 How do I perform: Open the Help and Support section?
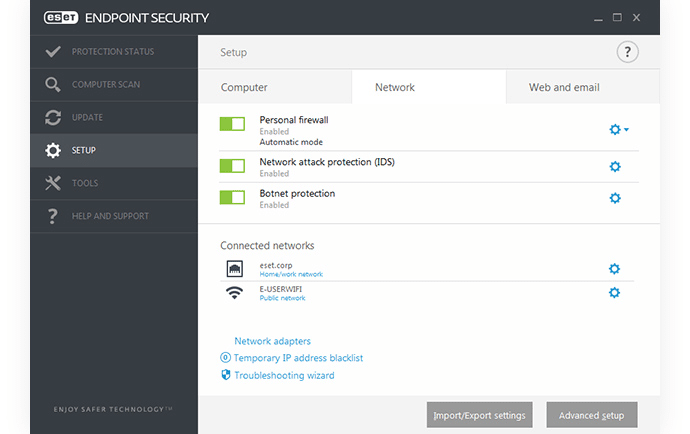point(114,216)
